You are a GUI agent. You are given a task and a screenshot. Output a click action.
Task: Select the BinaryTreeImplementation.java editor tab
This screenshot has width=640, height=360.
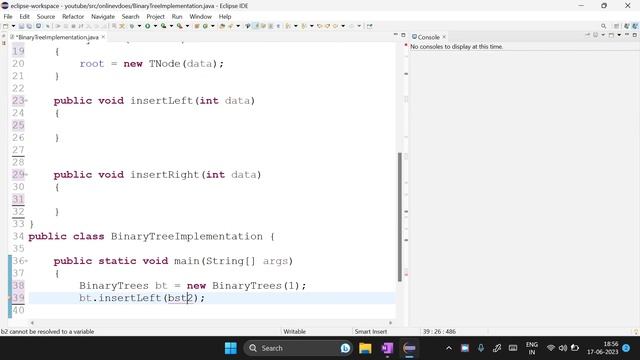pyautogui.click(x=57, y=37)
